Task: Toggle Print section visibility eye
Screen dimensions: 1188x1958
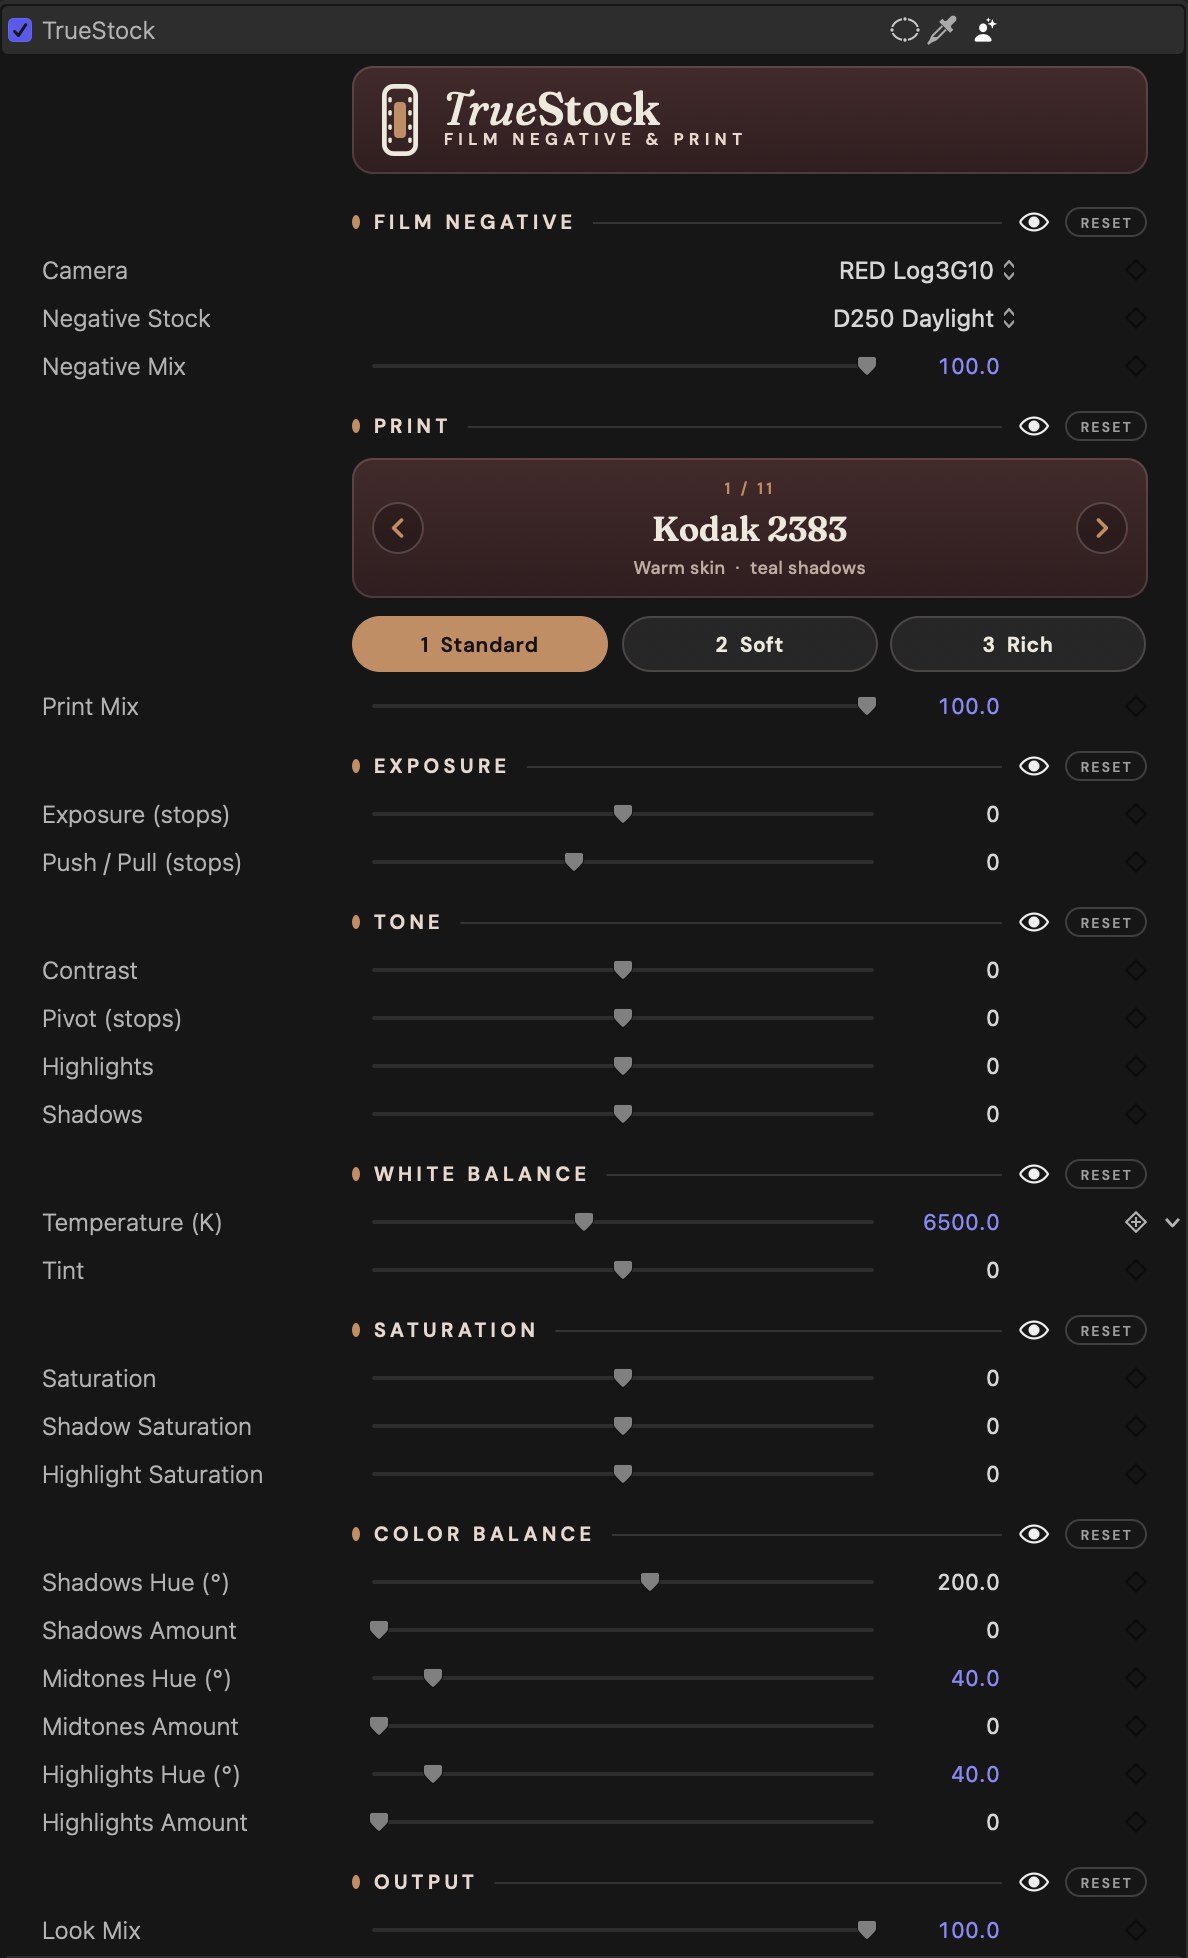Action: pyautogui.click(x=1034, y=426)
